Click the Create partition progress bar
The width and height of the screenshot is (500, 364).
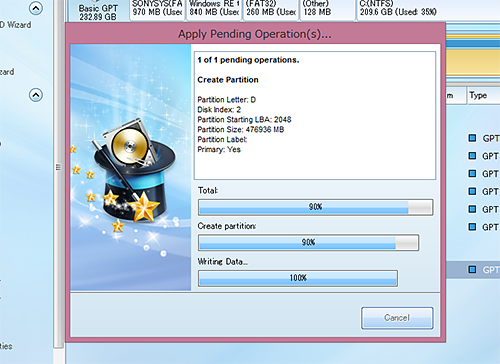pyautogui.click(x=308, y=242)
